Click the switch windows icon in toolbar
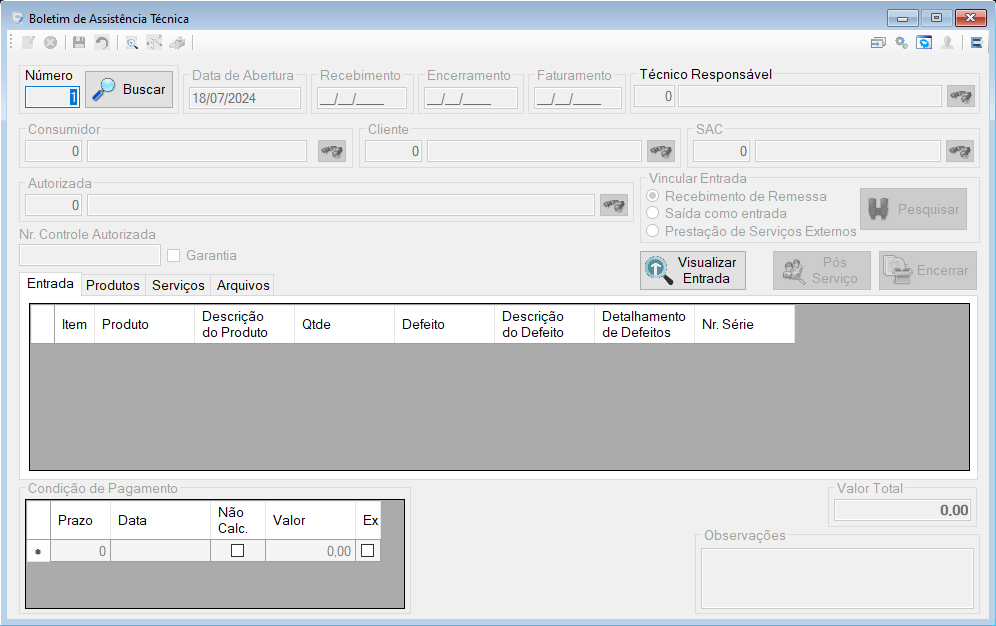This screenshot has width=996, height=626. click(878, 43)
